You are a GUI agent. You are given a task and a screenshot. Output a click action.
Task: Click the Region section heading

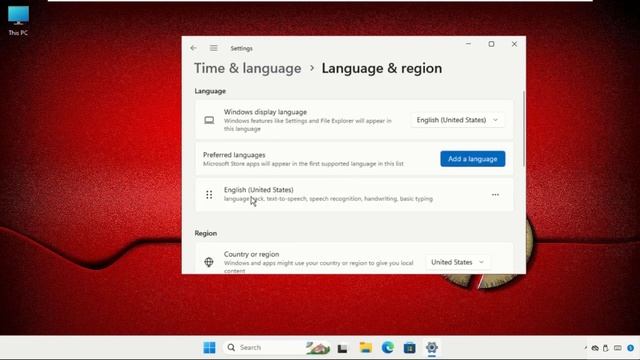pyautogui.click(x=206, y=233)
